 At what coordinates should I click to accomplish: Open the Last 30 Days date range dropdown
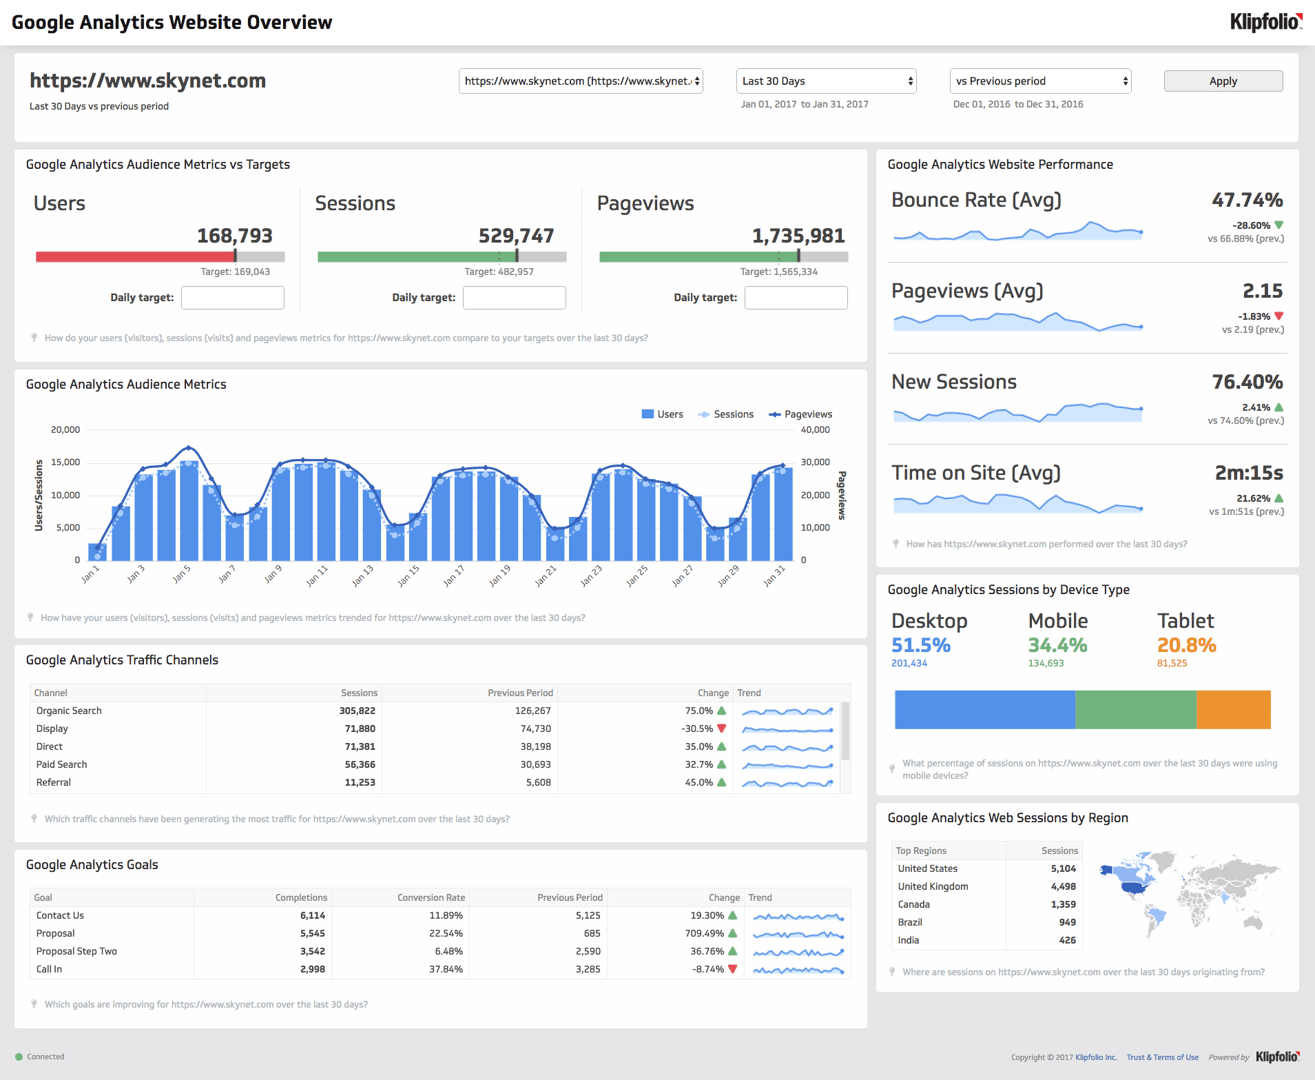826,81
